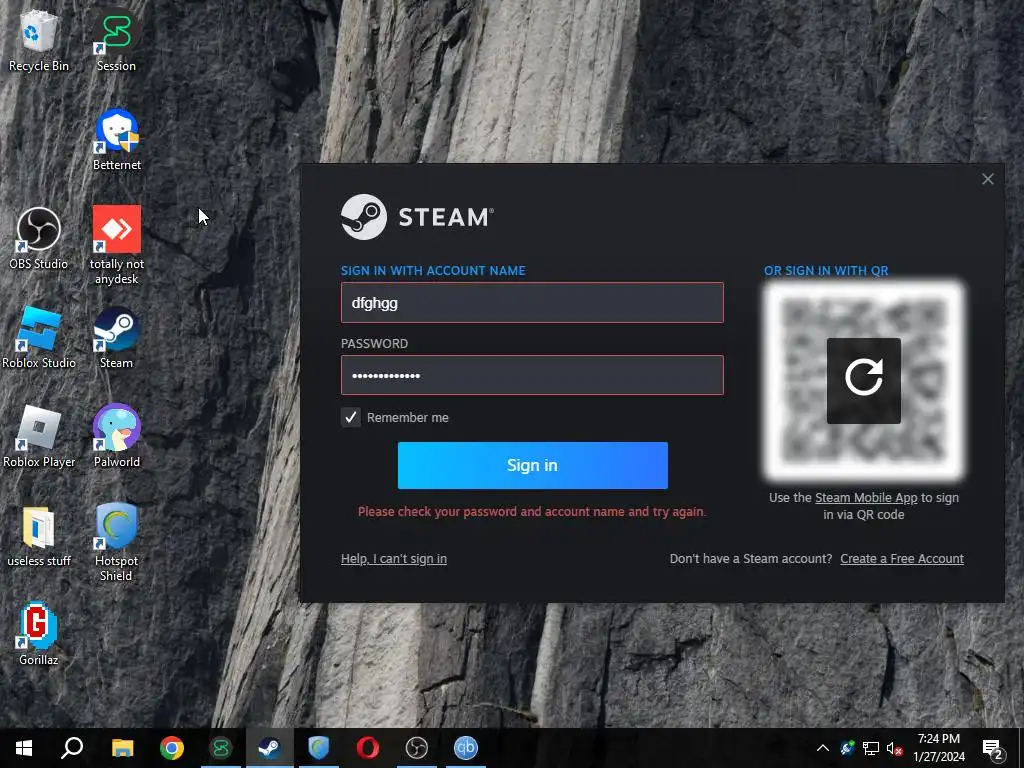Image resolution: width=1024 pixels, height=768 pixels.
Task: Click the Sign in button
Action: point(532,465)
